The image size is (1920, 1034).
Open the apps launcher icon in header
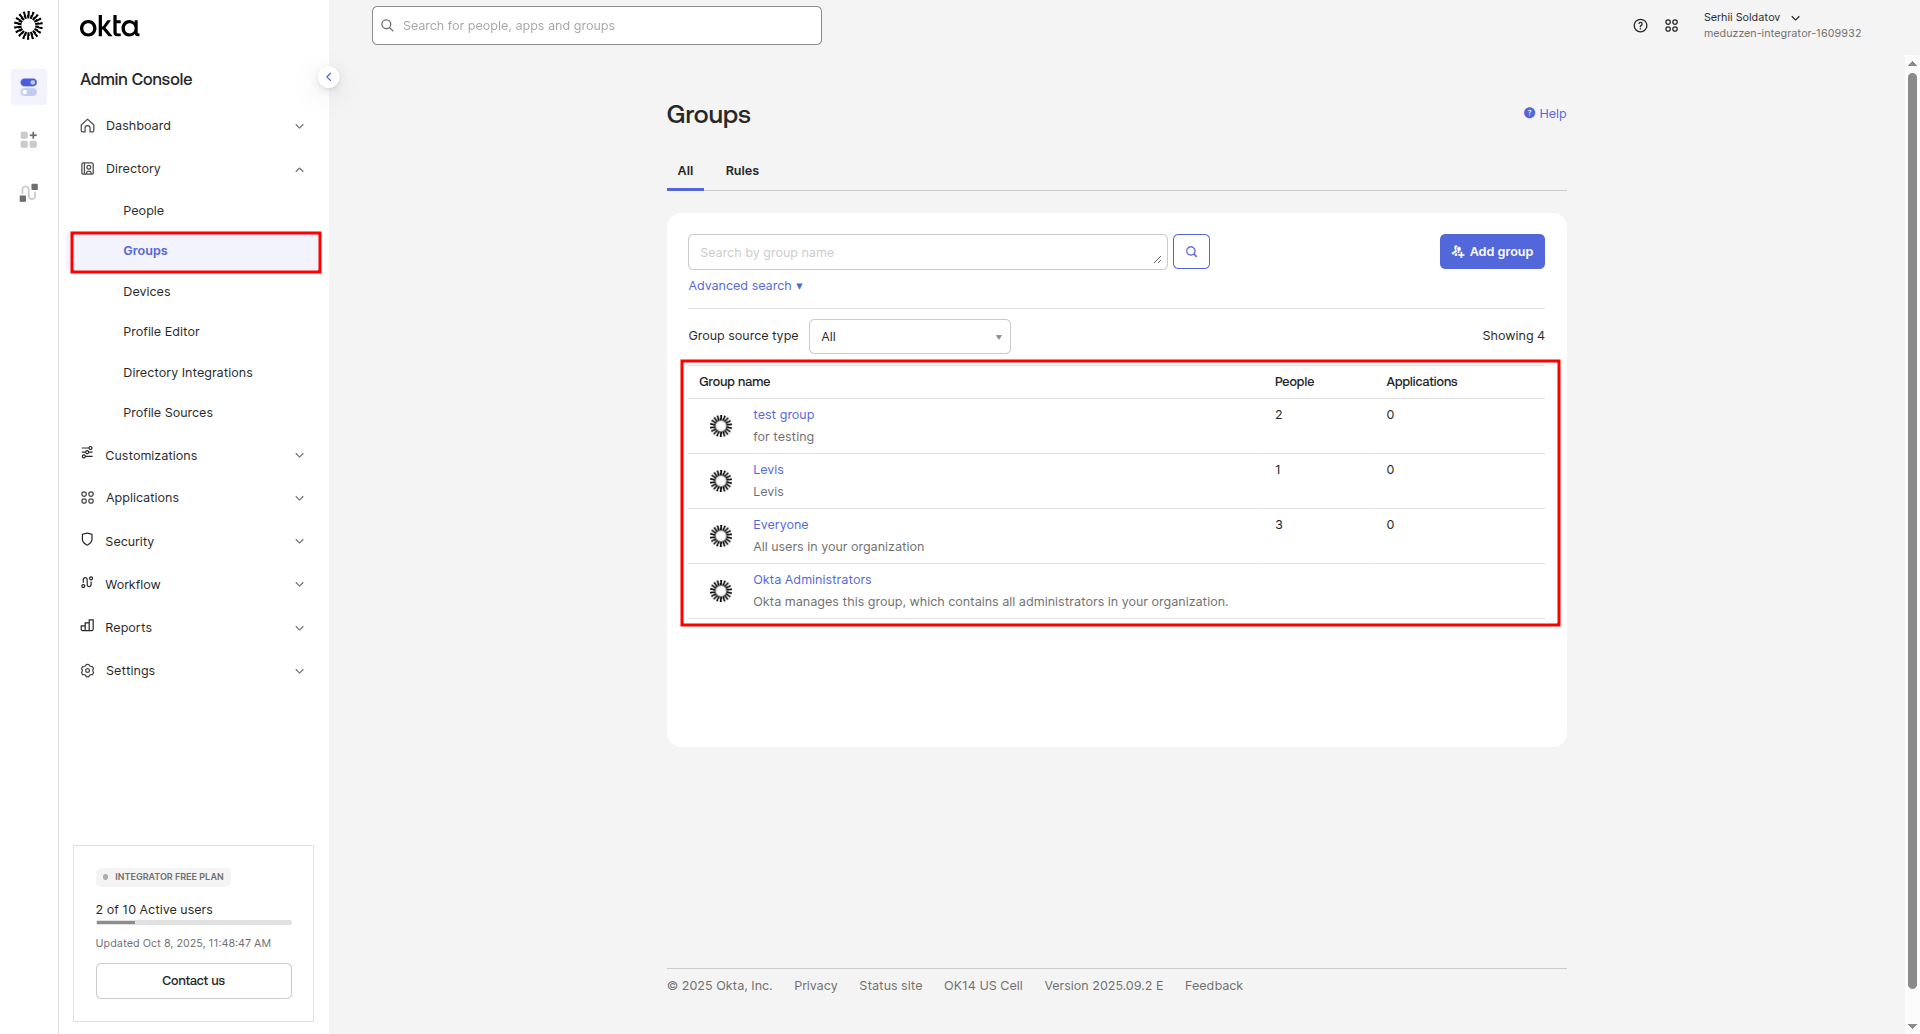coord(1671,26)
